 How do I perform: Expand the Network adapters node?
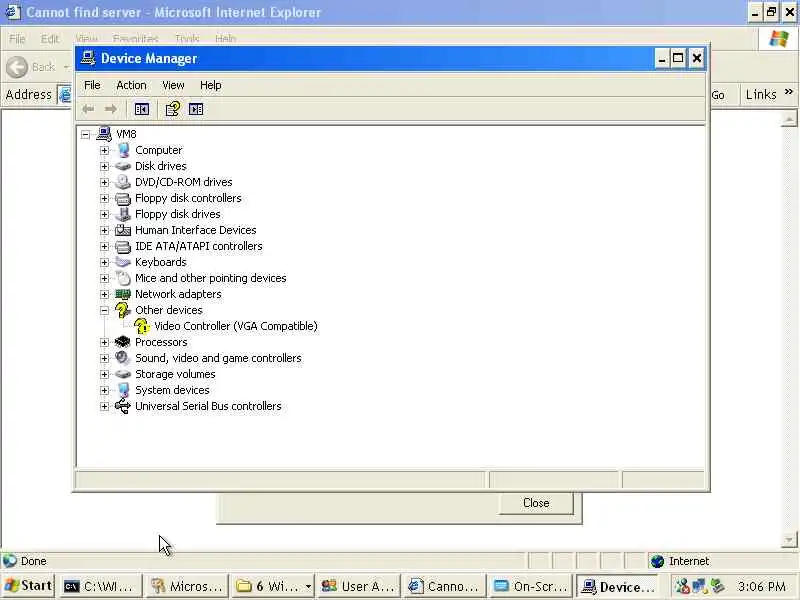coord(105,294)
